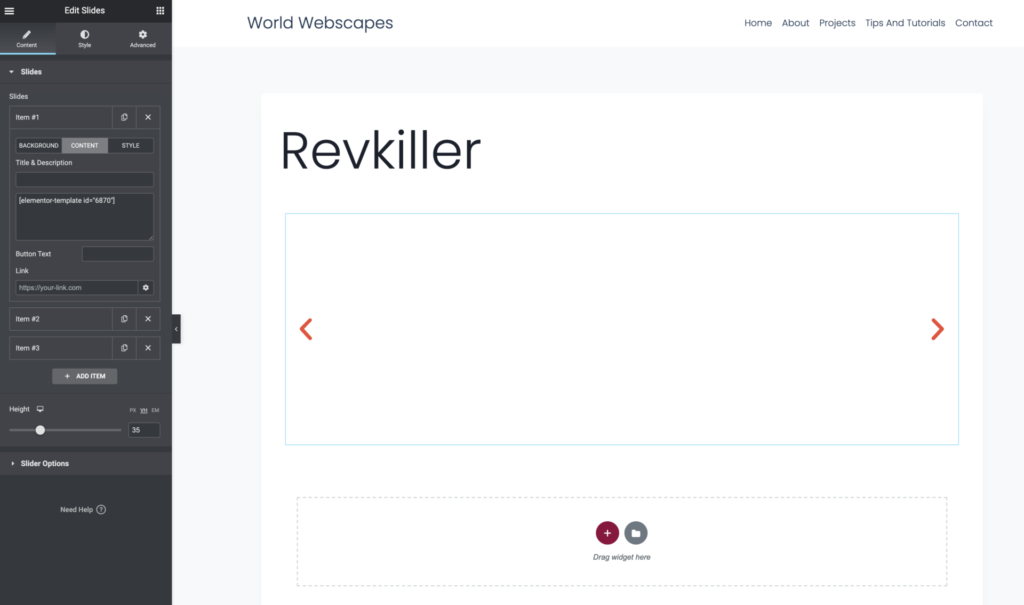Click the Height slider handle
1024x605 pixels.
(40, 430)
